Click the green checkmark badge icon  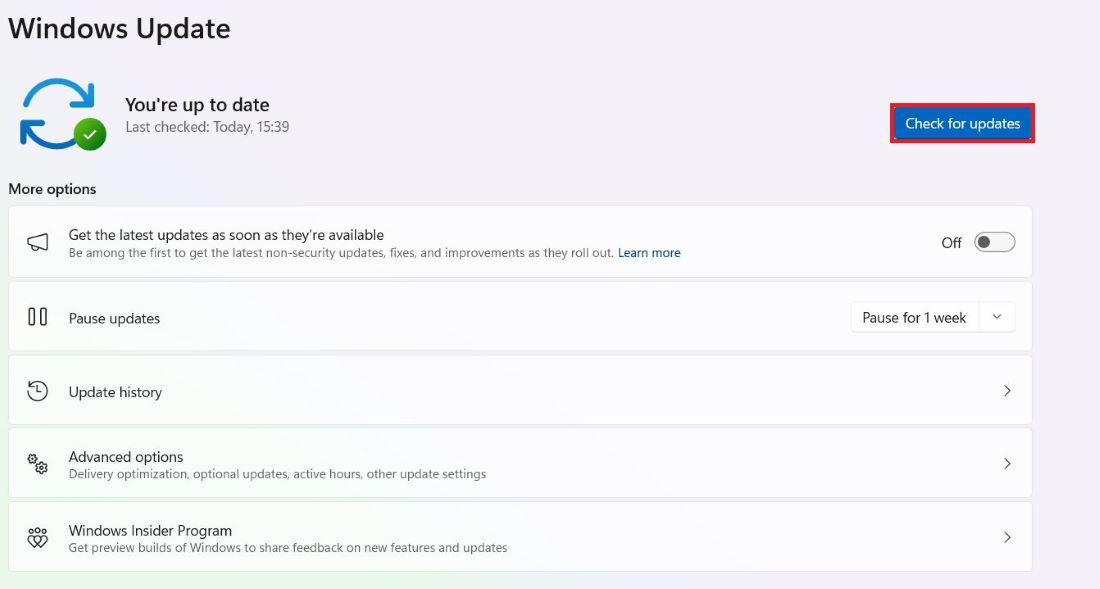point(91,134)
